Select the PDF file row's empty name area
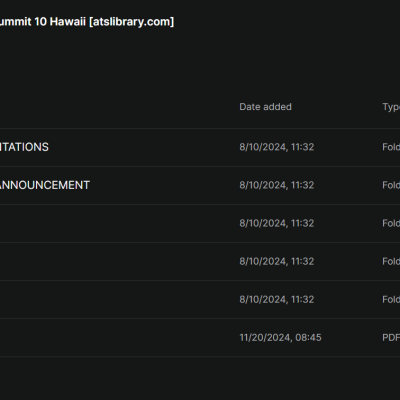The width and height of the screenshot is (400, 400). click(x=117, y=337)
